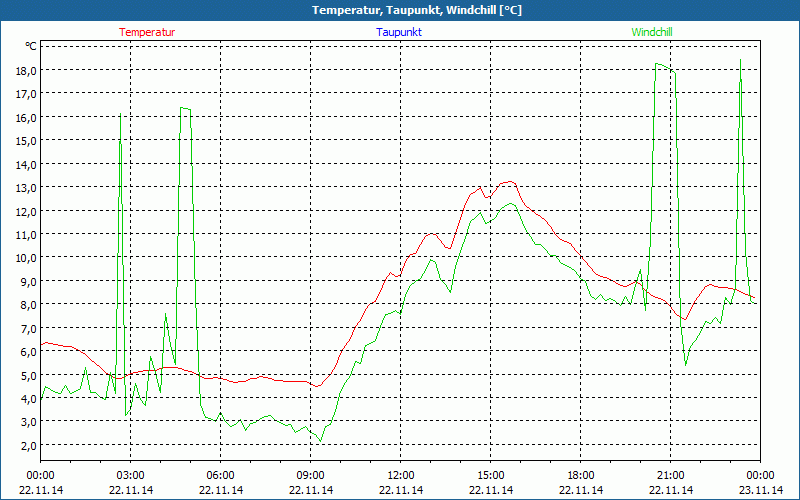
Task: Select the 15,0 y-axis value
Action: (26, 141)
